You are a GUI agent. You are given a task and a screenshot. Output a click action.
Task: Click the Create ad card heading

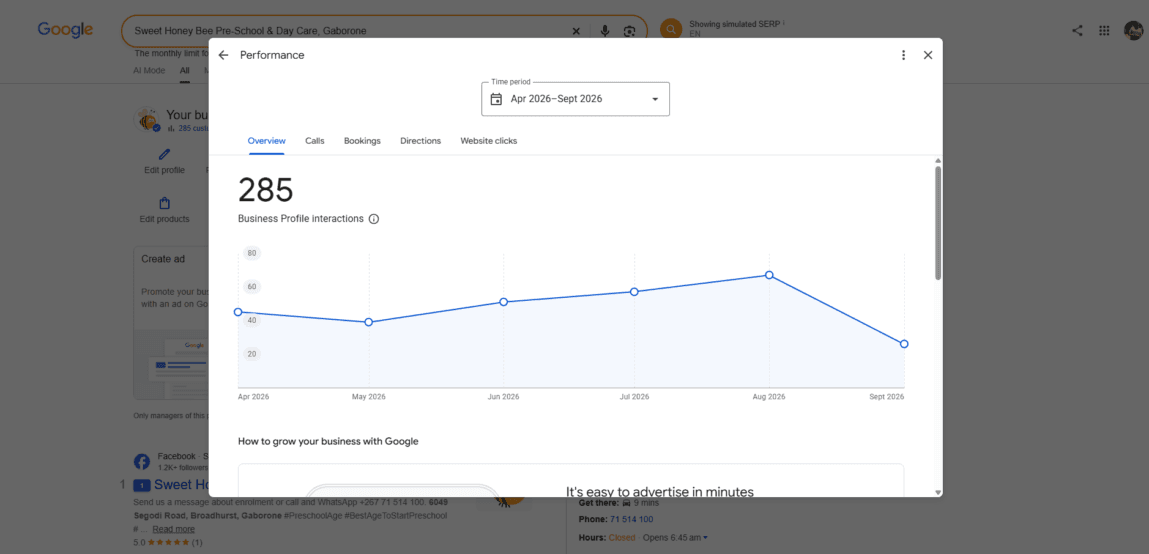pos(163,259)
